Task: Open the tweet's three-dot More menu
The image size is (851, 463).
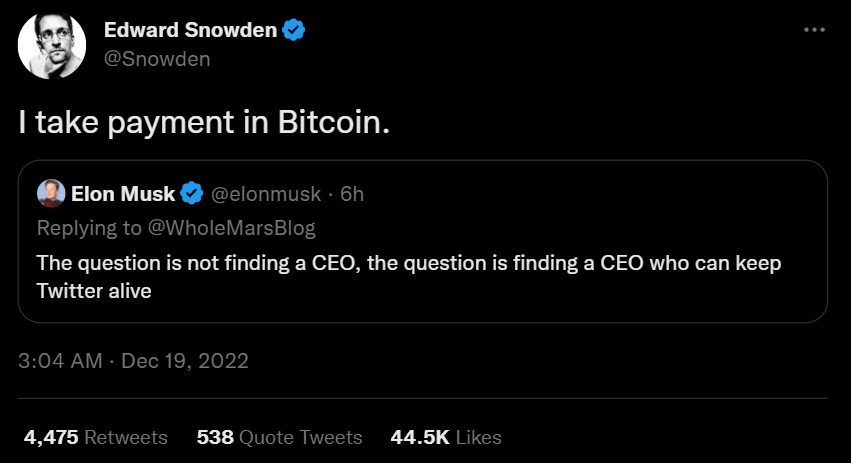Action: [x=814, y=30]
